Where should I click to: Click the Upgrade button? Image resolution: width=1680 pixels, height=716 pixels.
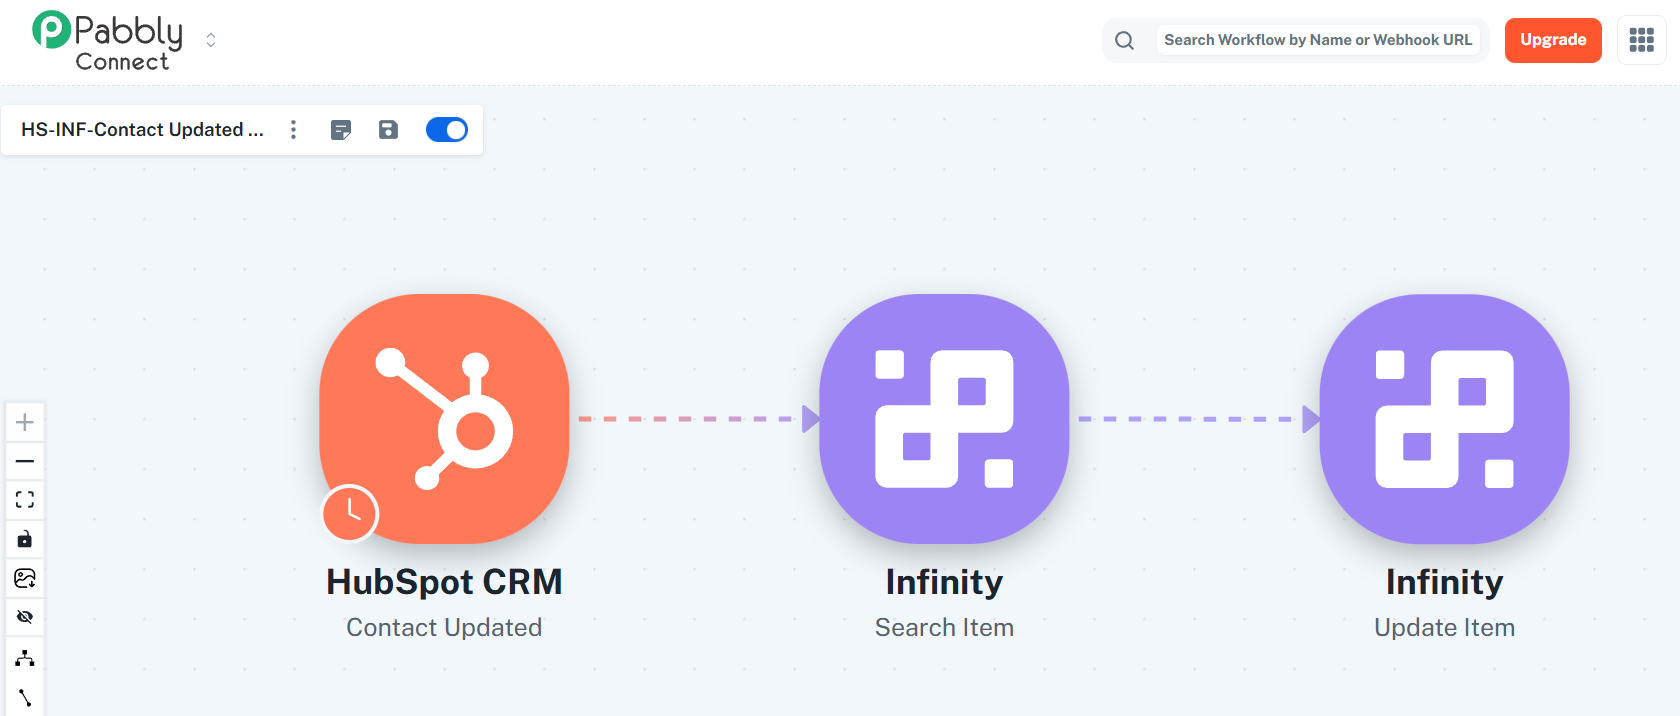pos(1553,40)
